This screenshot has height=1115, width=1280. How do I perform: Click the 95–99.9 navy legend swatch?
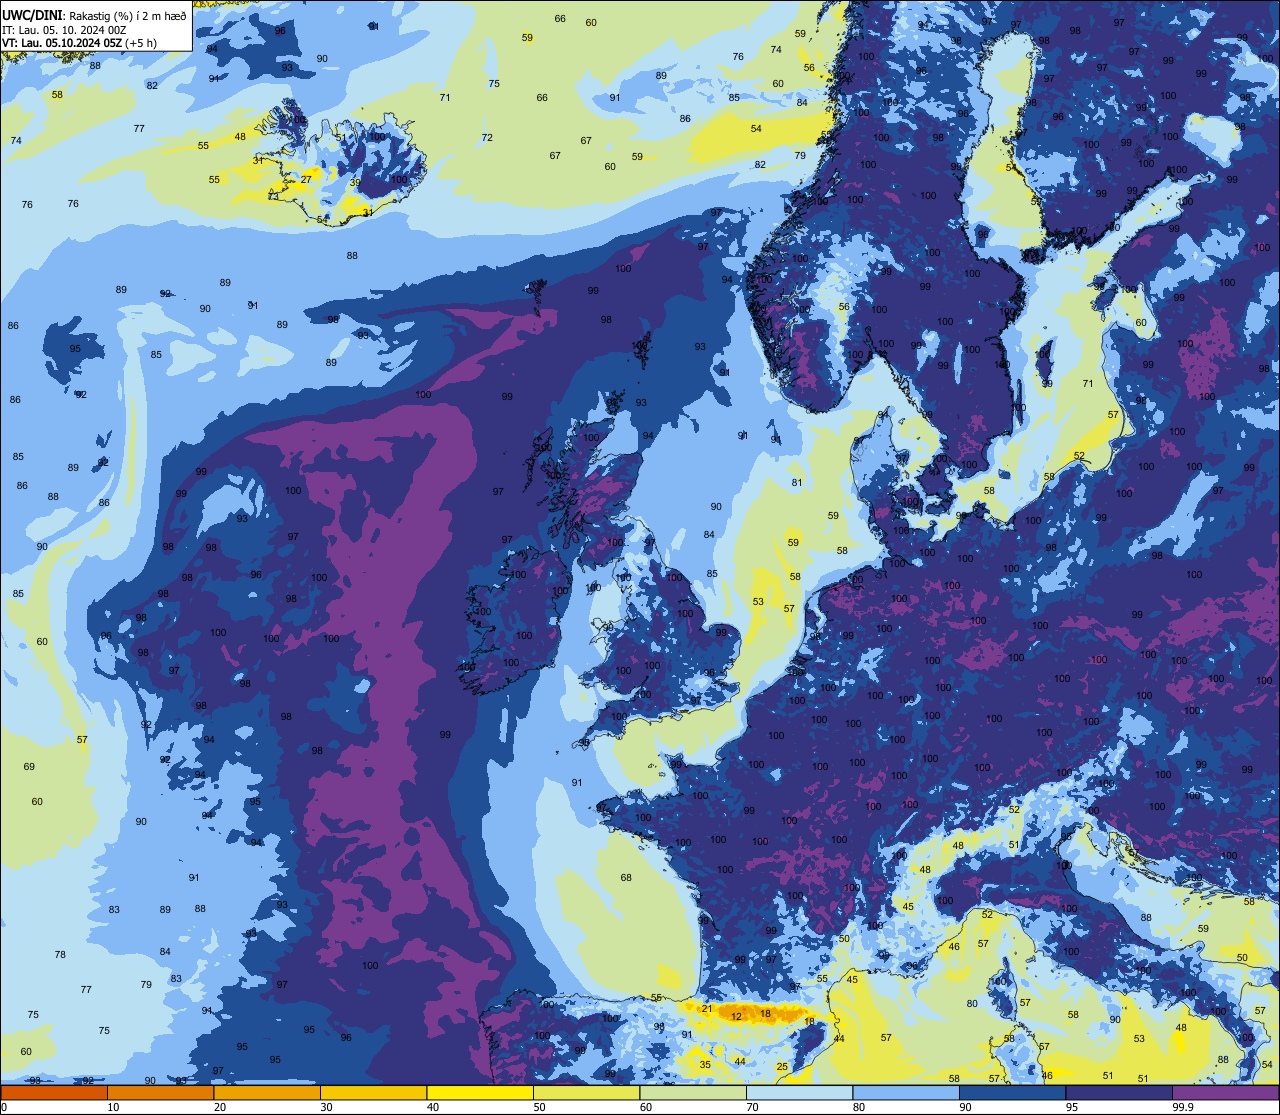click(1119, 1092)
